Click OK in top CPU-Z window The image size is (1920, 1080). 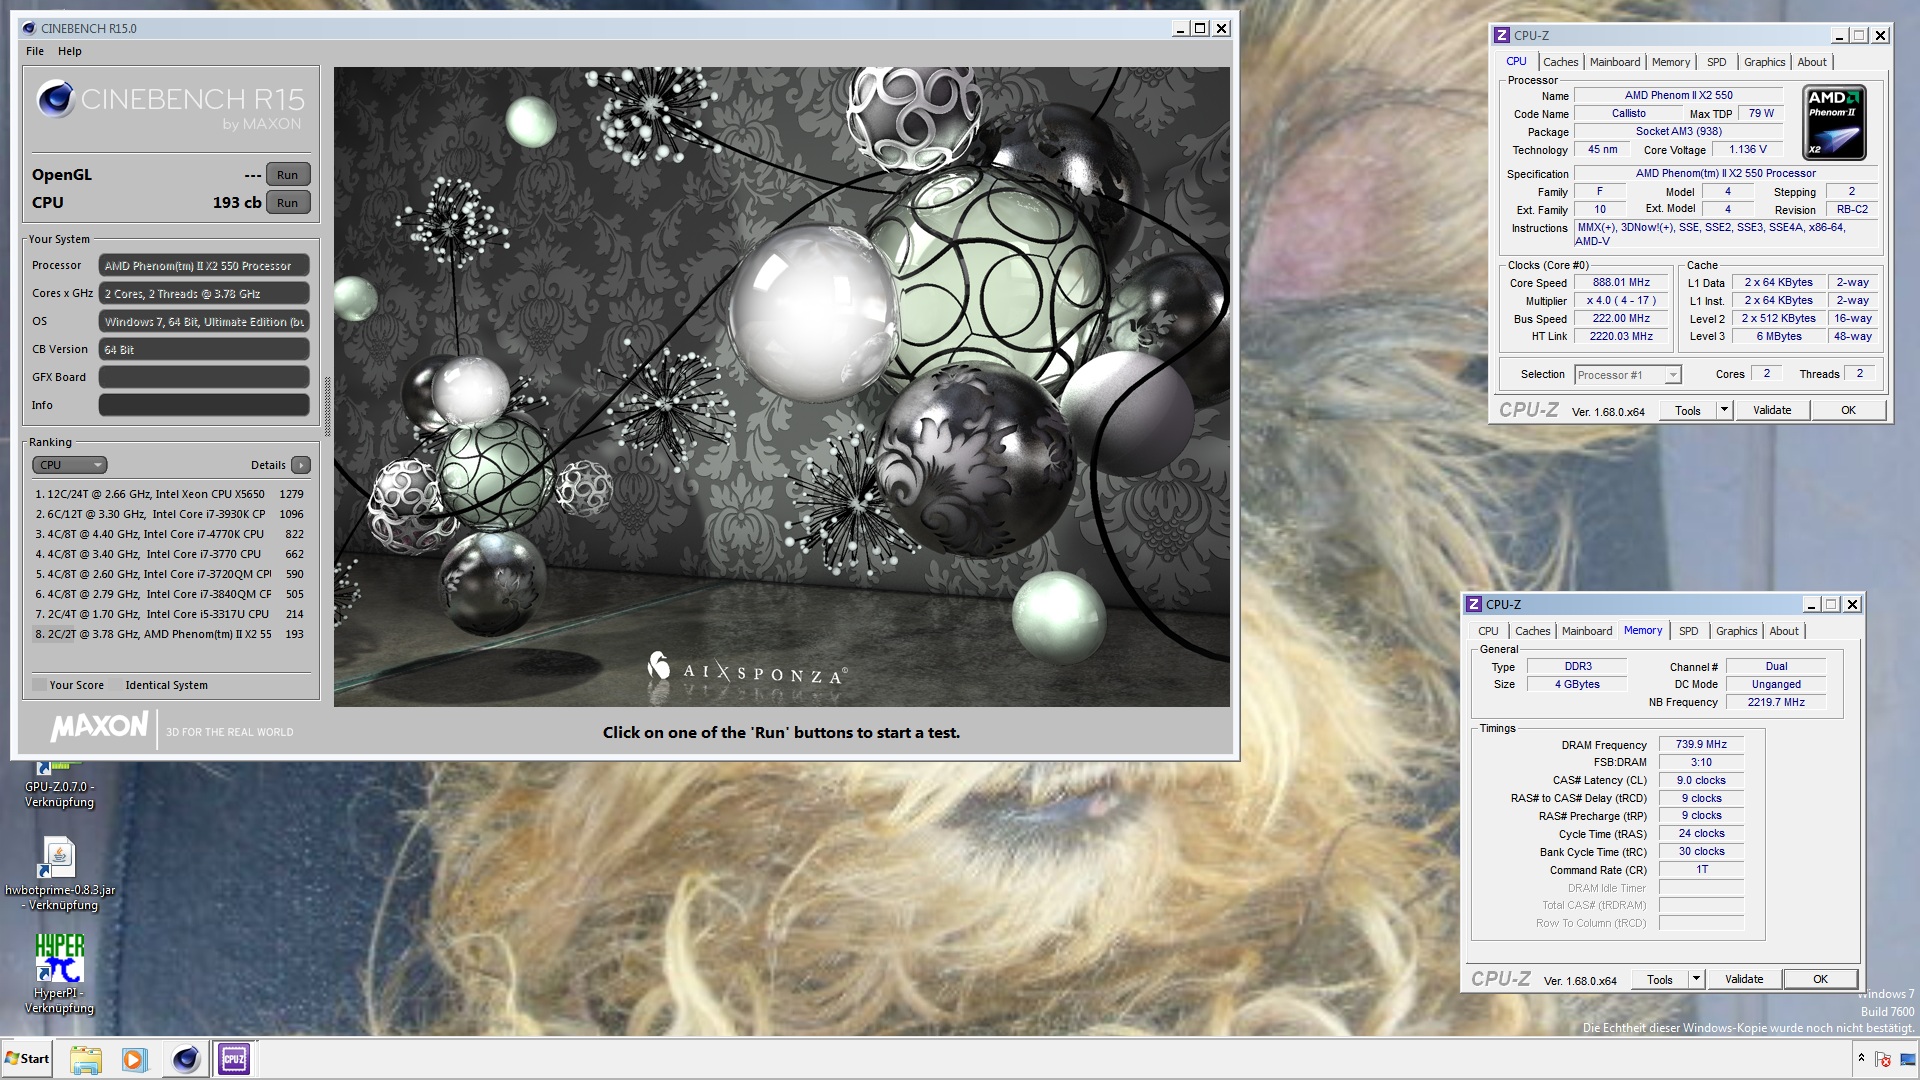[1848, 410]
